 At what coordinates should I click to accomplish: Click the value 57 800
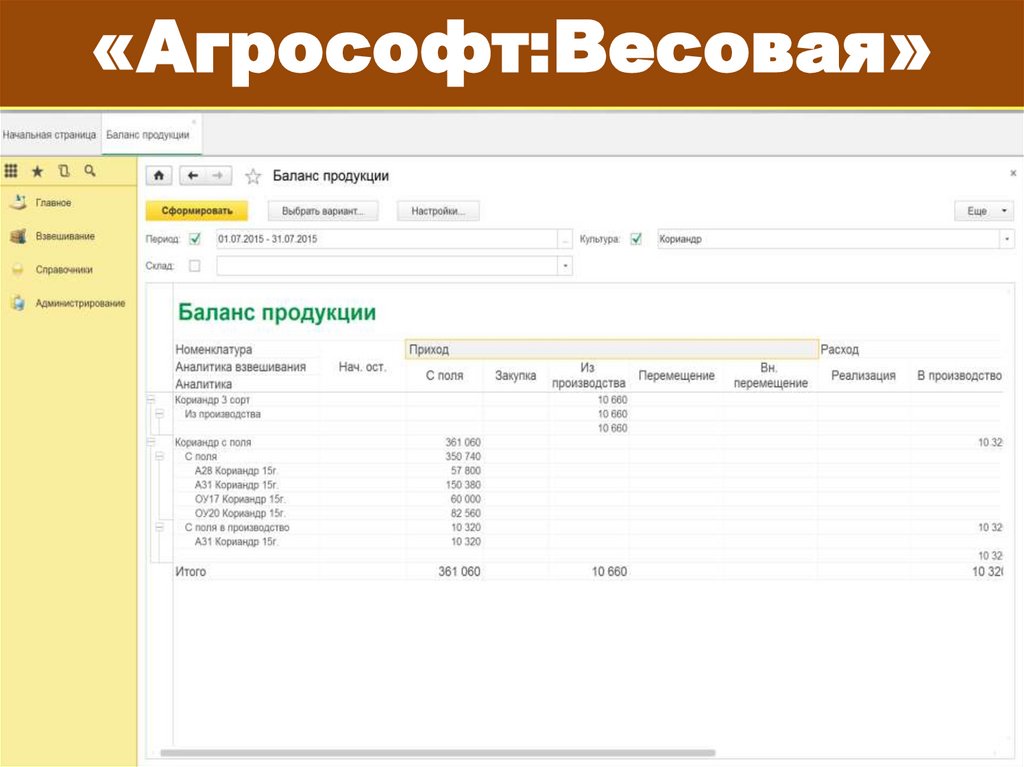(x=466, y=470)
